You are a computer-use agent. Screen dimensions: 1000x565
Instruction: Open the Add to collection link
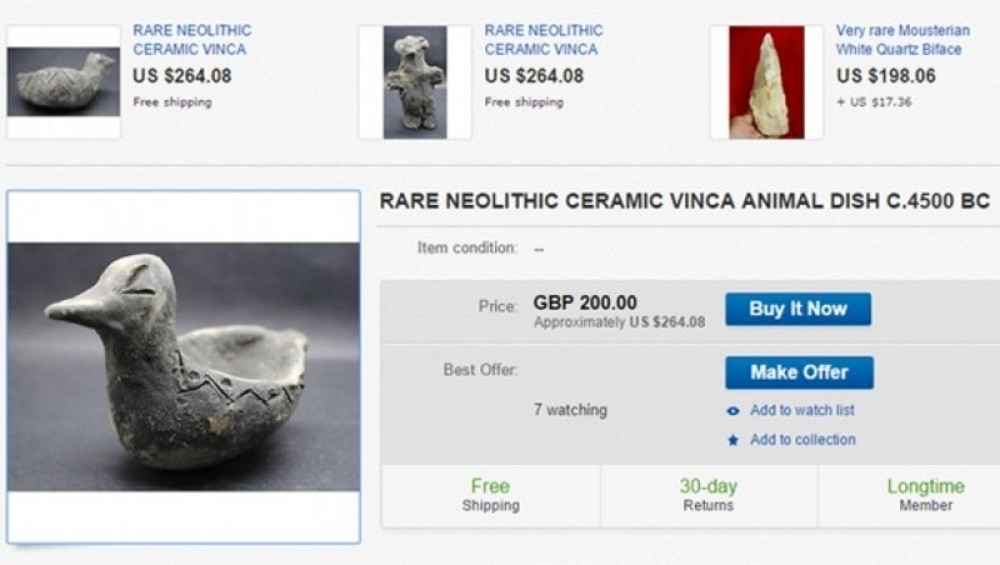point(802,439)
